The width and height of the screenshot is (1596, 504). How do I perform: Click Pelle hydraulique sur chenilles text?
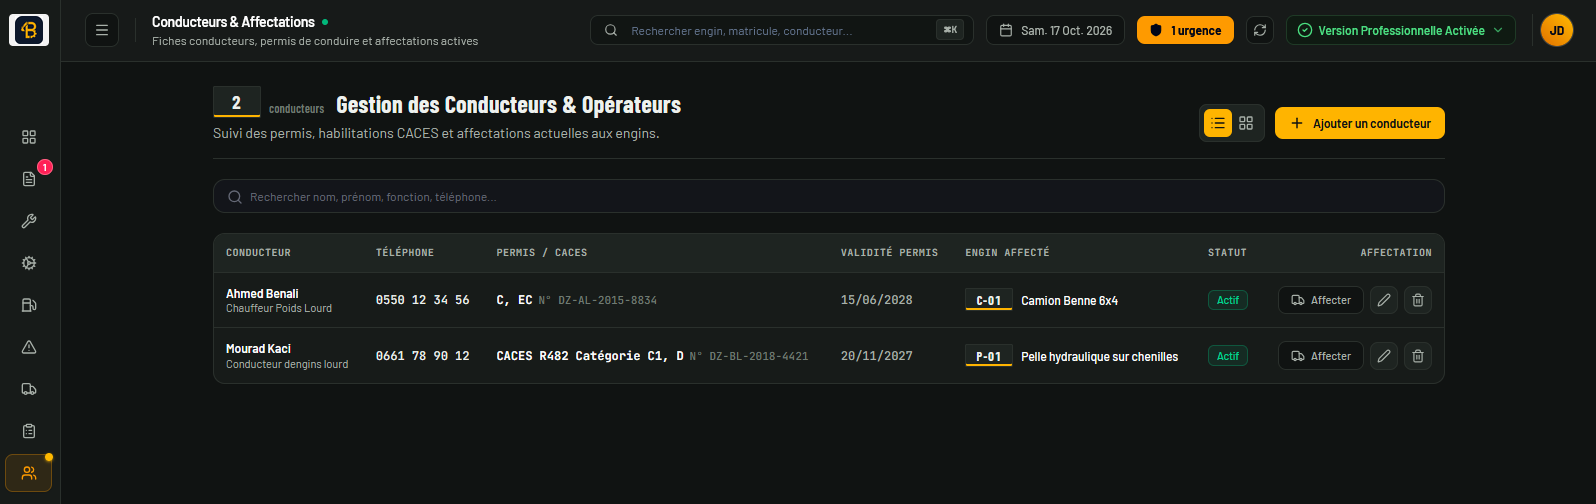coord(1099,356)
